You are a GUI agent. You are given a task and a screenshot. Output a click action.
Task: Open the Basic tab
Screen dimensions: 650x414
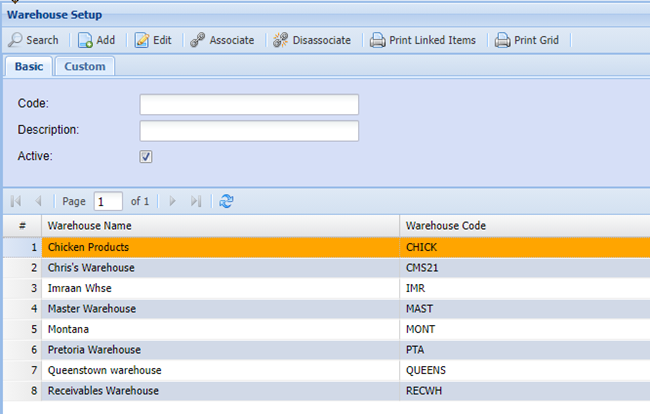coord(28,66)
